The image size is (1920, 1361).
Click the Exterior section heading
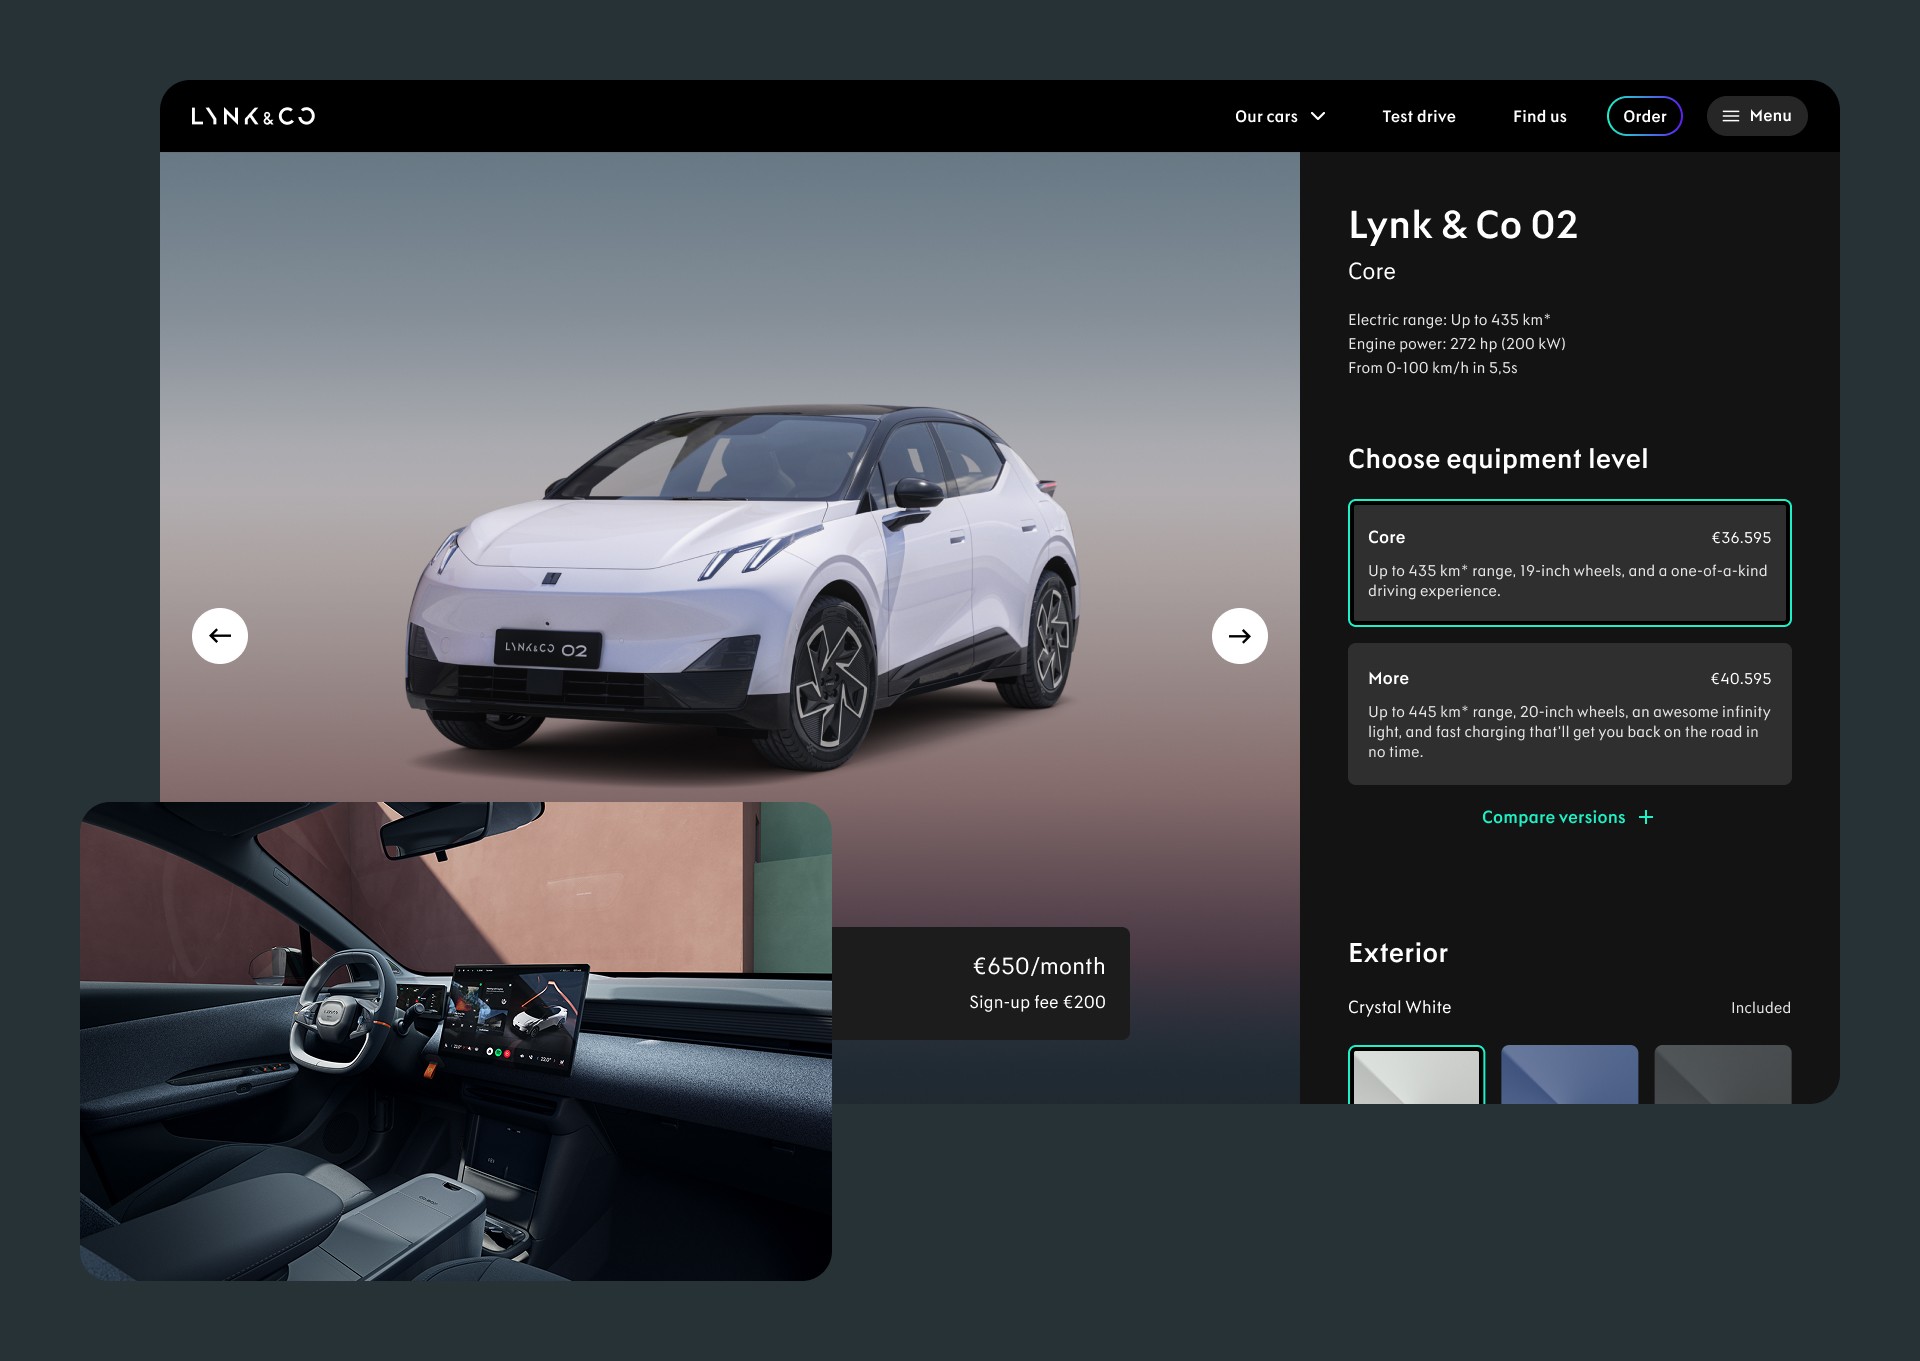(1398, 953)
